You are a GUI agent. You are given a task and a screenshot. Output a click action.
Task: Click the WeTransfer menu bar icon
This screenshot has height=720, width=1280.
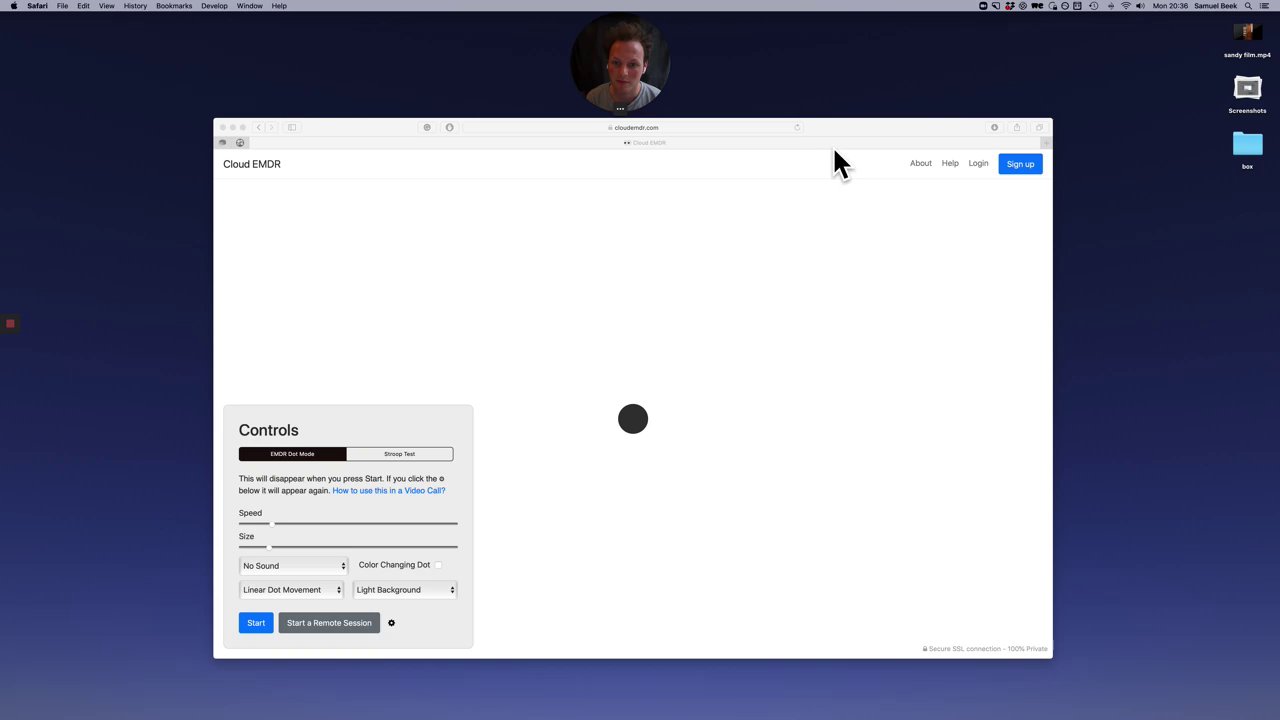[x=1036, y=6]
